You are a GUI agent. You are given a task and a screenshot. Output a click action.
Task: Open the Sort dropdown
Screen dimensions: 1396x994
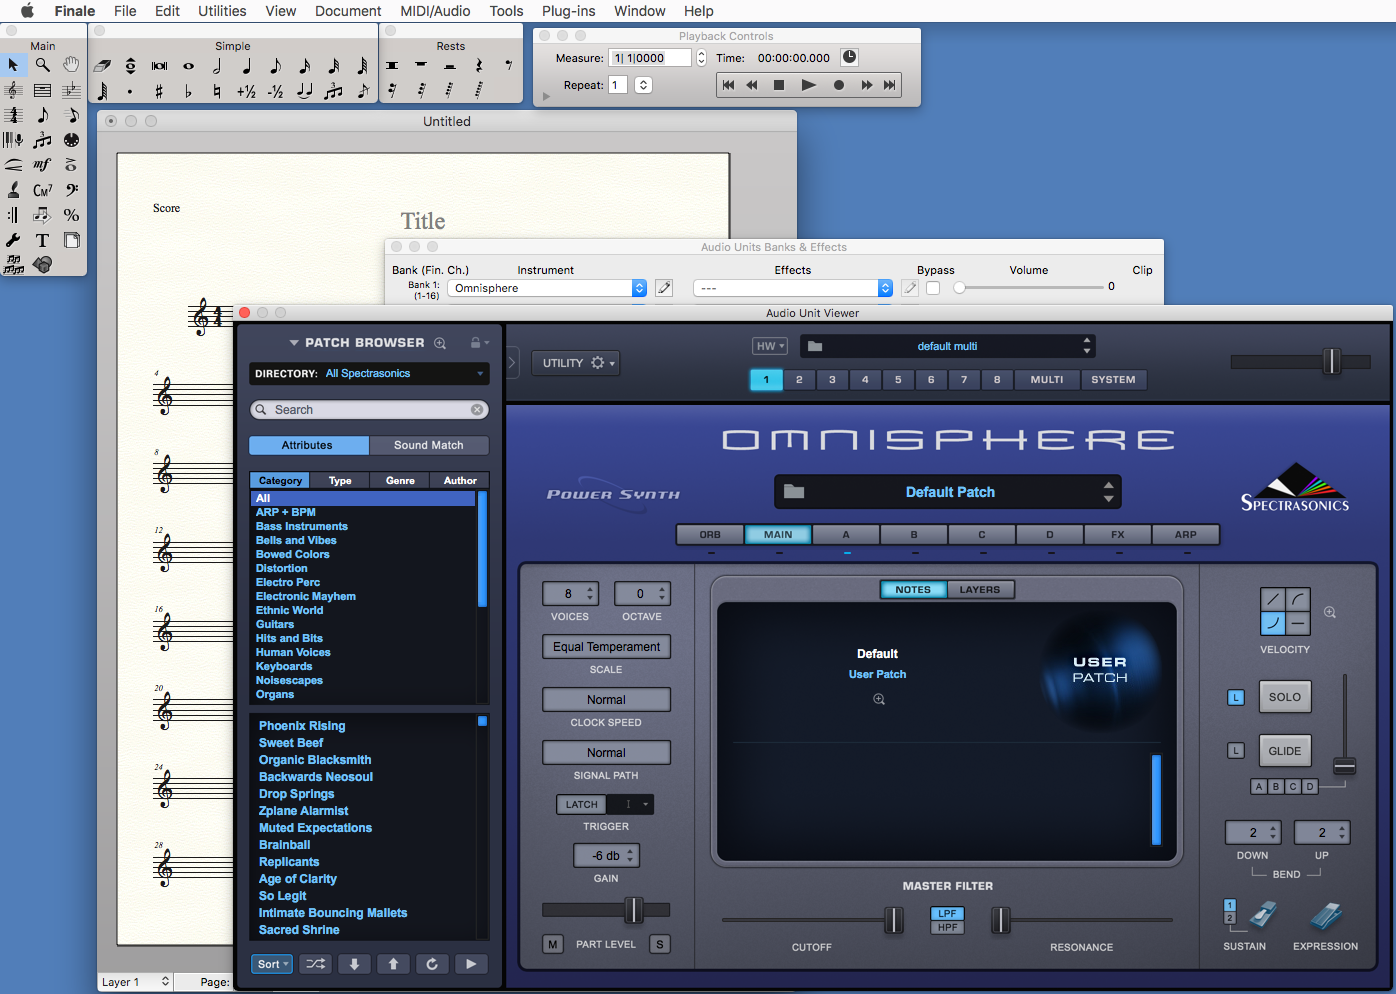pos(271,964)
